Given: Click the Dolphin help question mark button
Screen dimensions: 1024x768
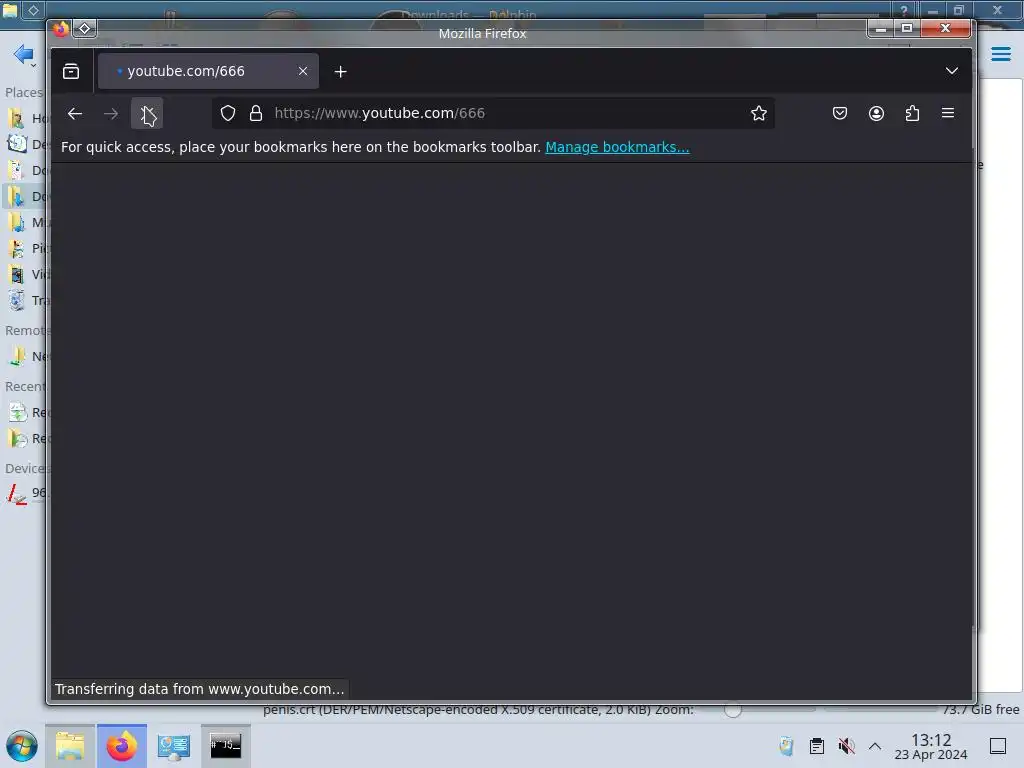Looking at the screenshot, I should (903, 10).
